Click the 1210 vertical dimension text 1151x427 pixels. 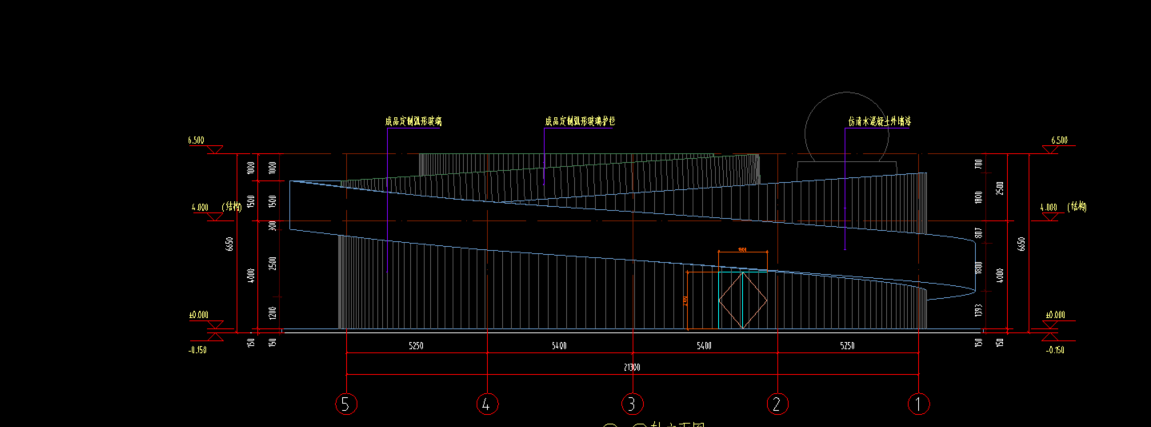pyautogui.click(x=272, y=313)
